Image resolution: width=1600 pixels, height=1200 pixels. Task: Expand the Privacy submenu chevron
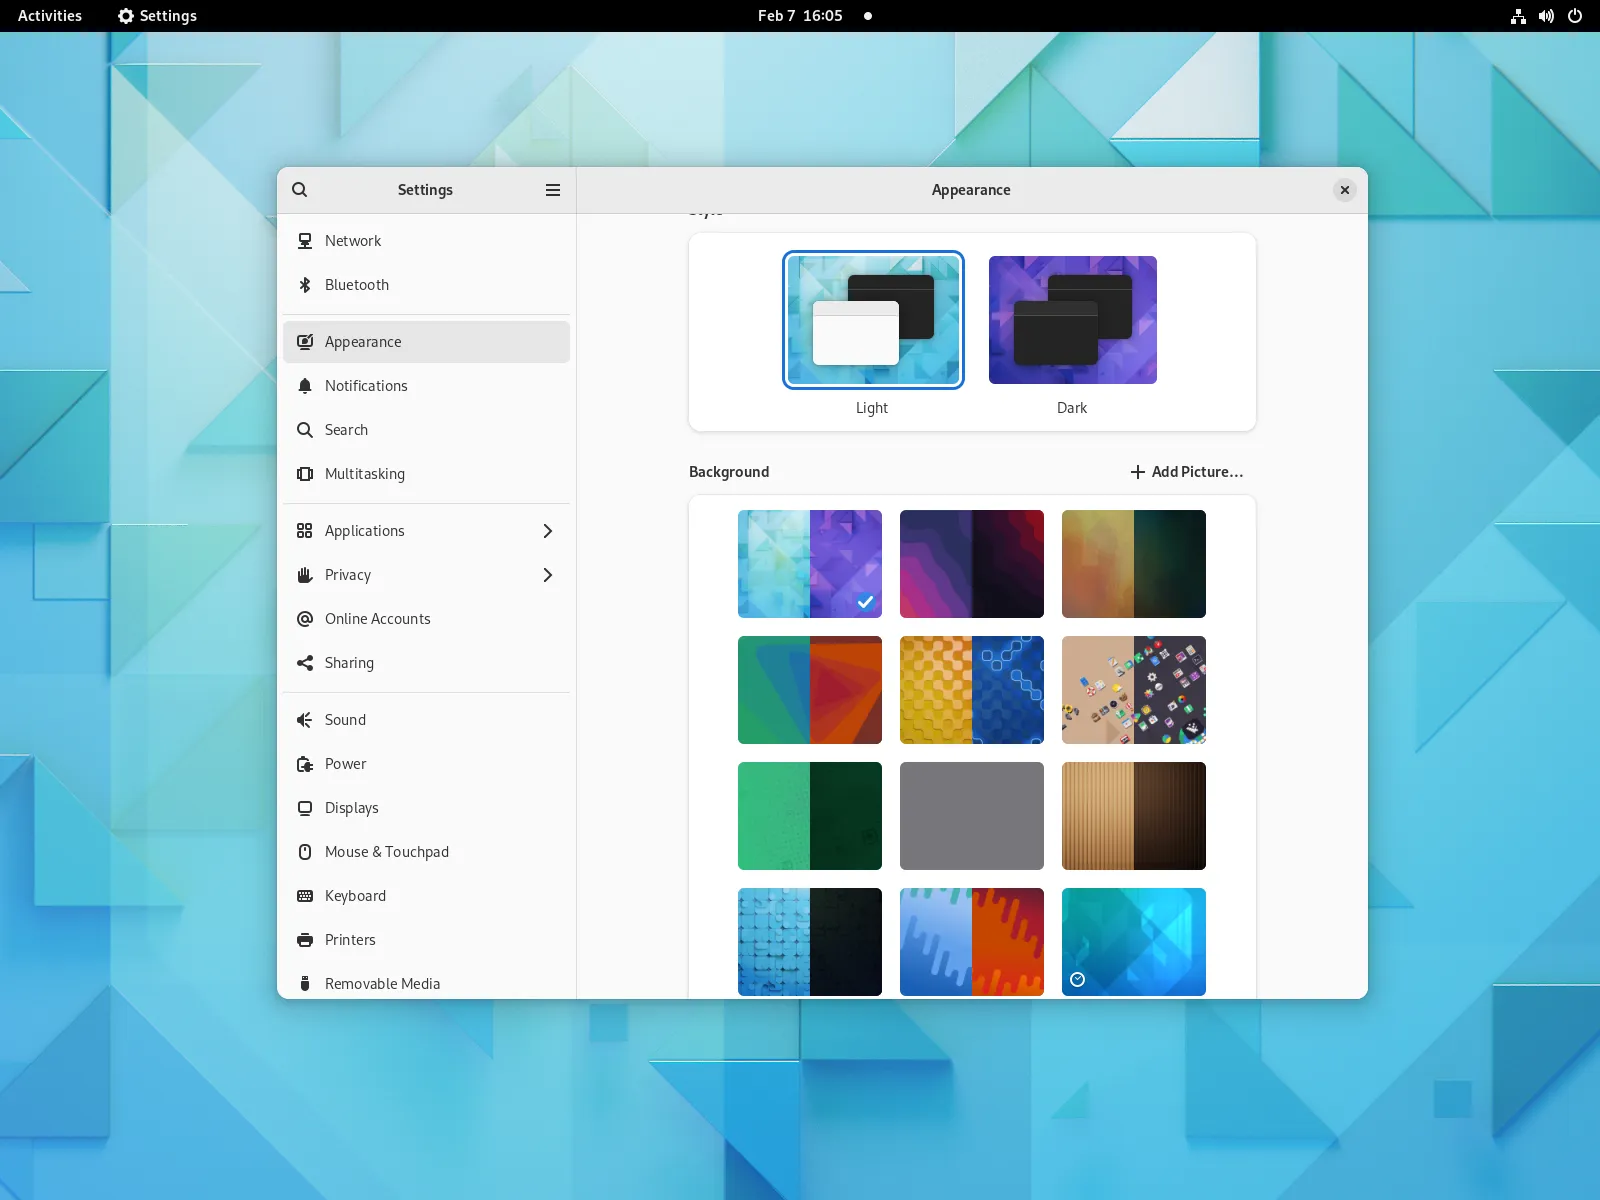(547, 575)
